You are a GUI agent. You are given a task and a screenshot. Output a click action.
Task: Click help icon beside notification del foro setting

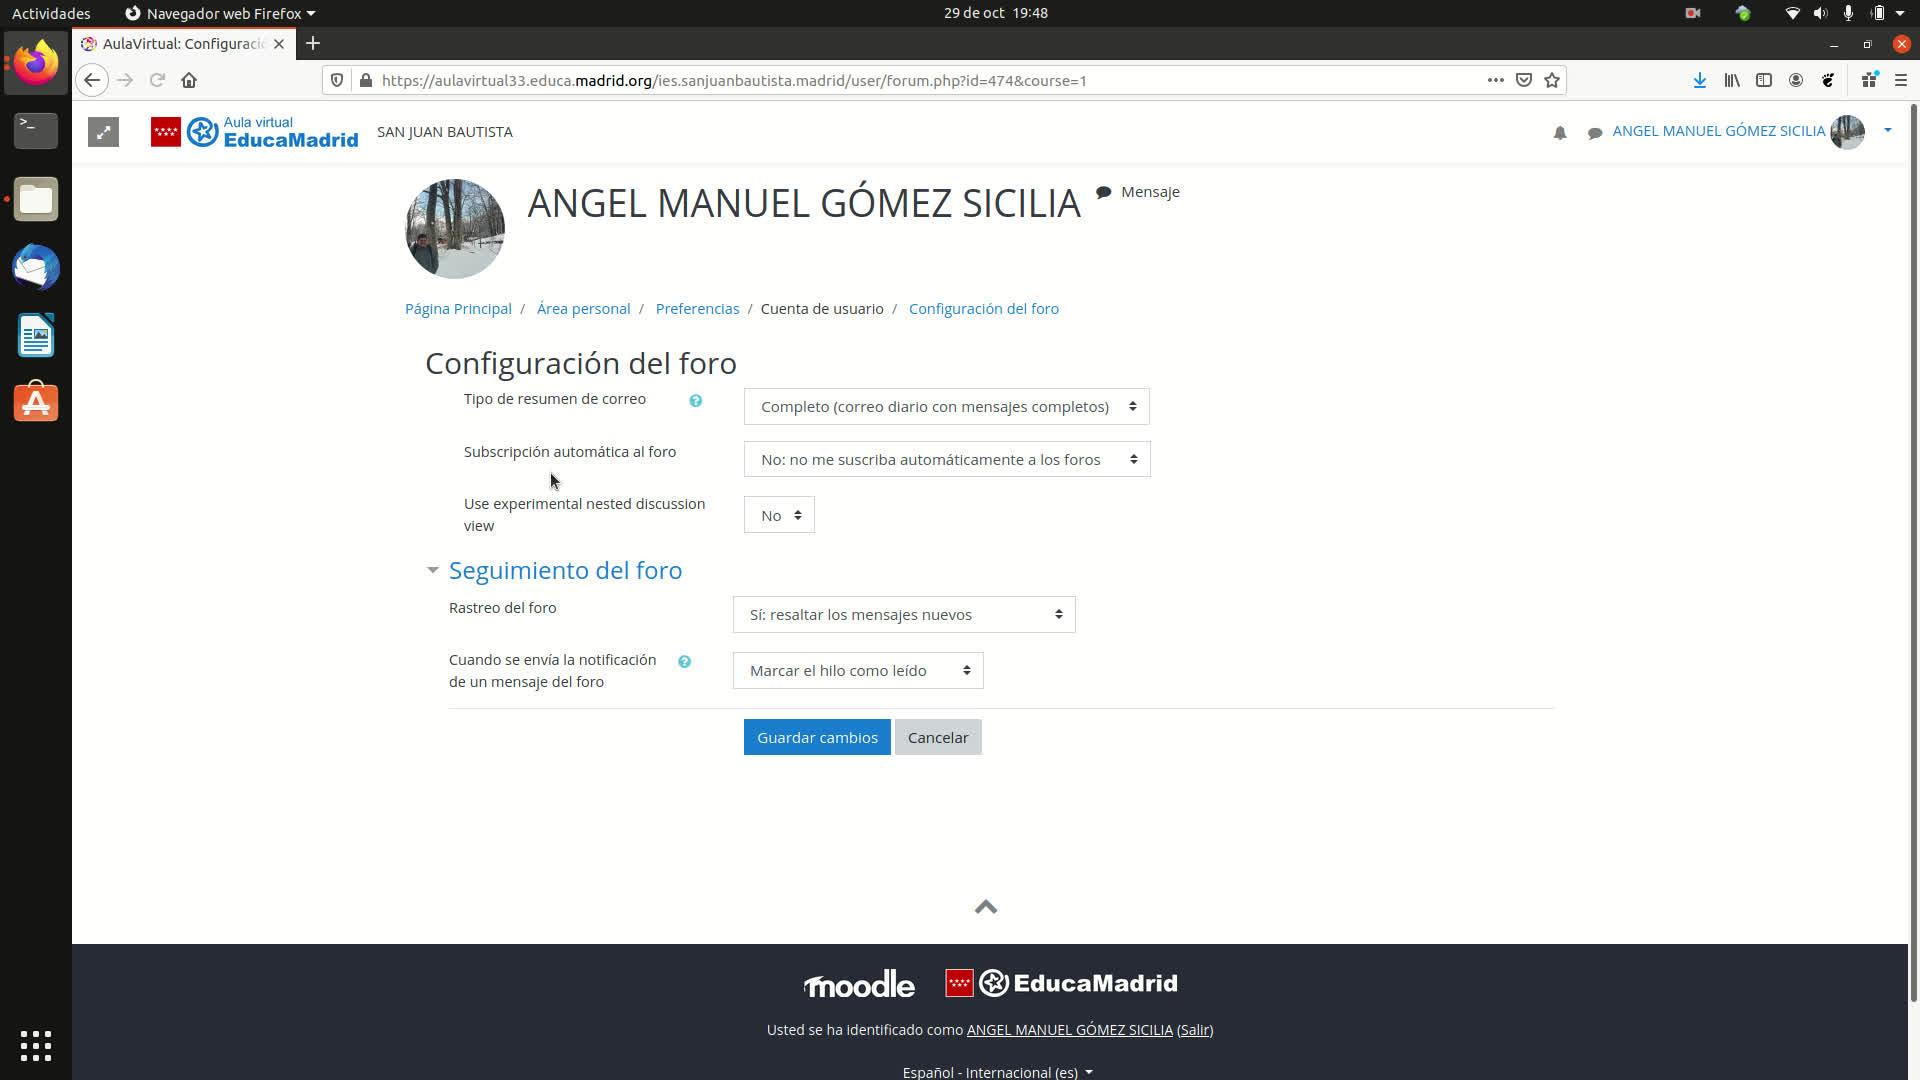(684, 661)
